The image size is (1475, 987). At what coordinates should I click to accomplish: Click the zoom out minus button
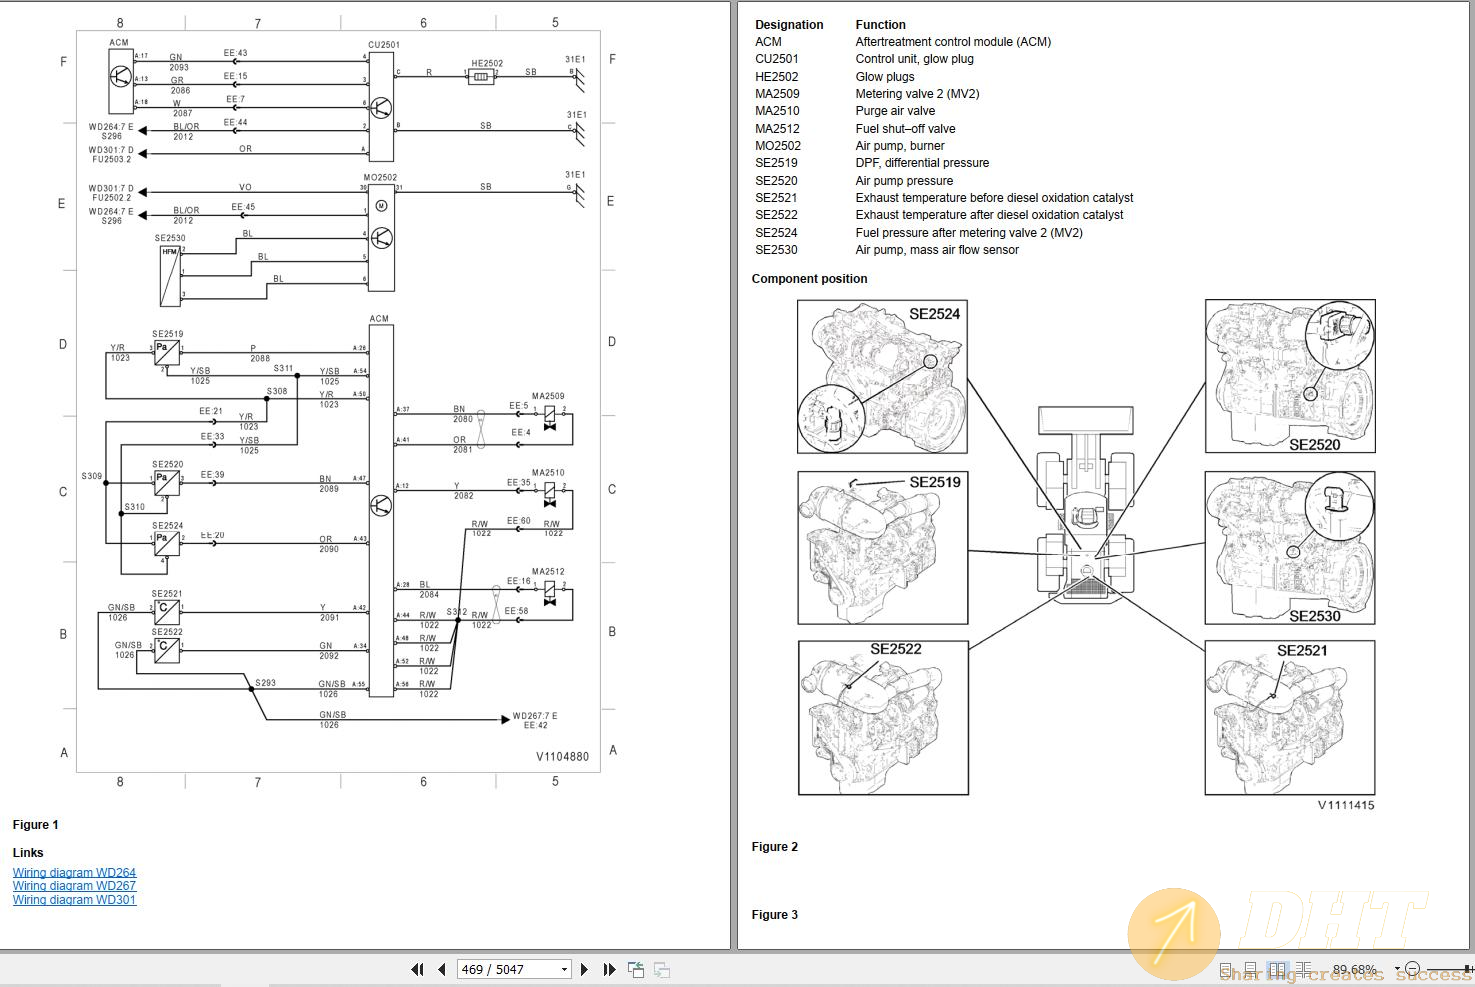1412,969
